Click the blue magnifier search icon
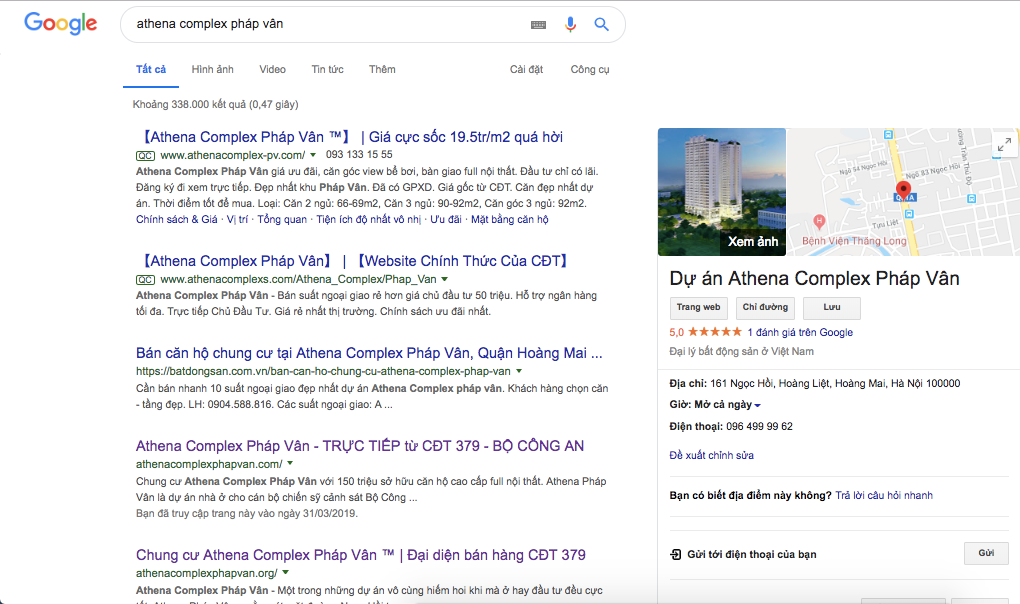 click(x=601, y=24)
